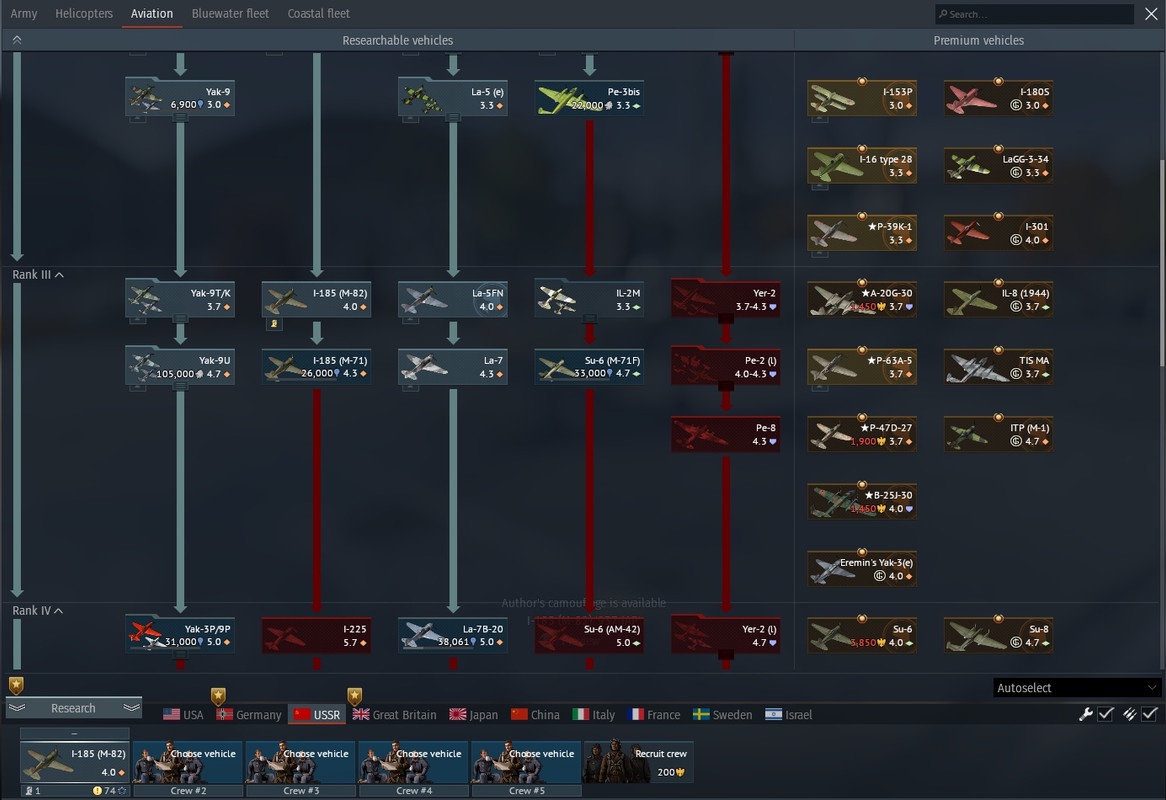Select the I-185 (M-82) in research tree
Viewport: 1166px width, 800px height.
[x=316, y=299]
